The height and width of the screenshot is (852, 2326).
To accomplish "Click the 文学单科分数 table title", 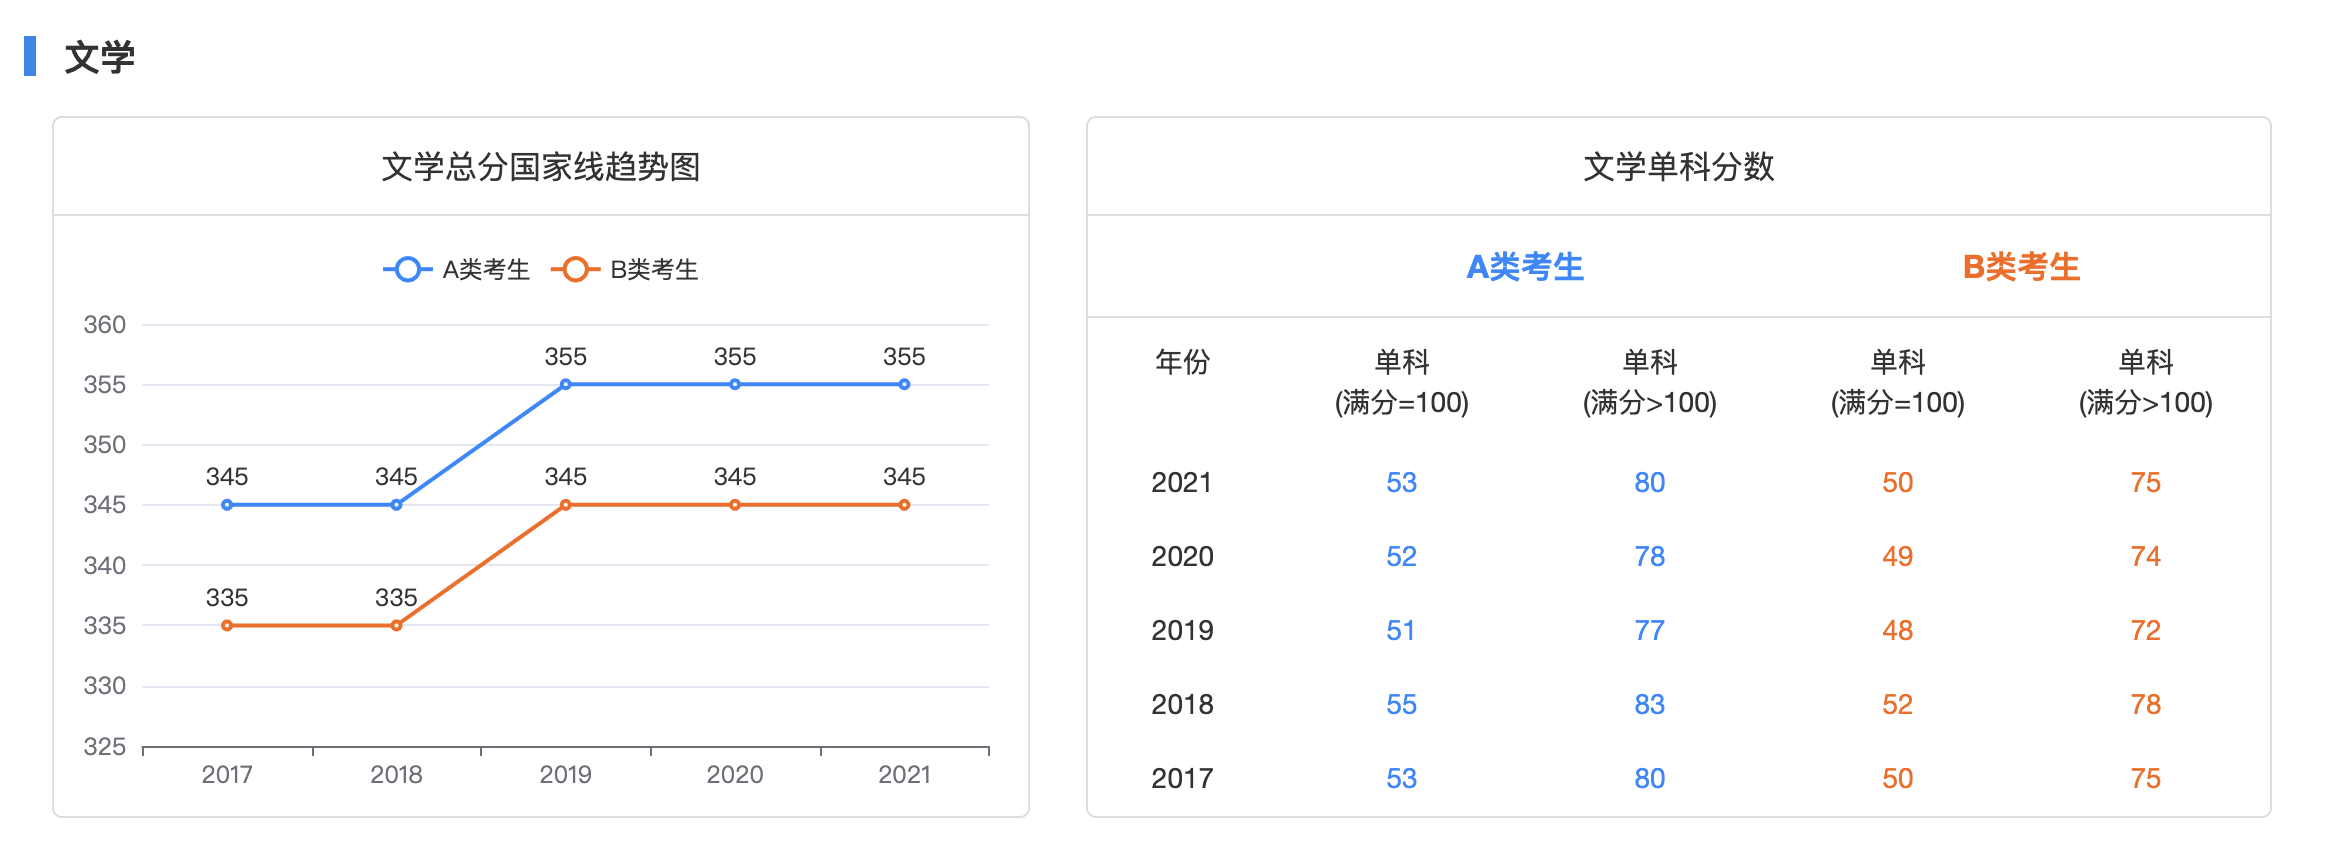I will point(1678,167).
